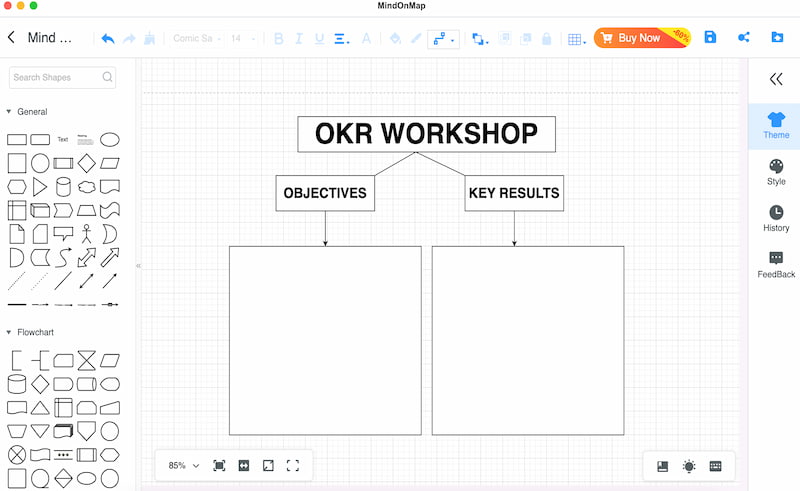
Task: Toggle the brightness sun icon
Action: click(689, 466)
